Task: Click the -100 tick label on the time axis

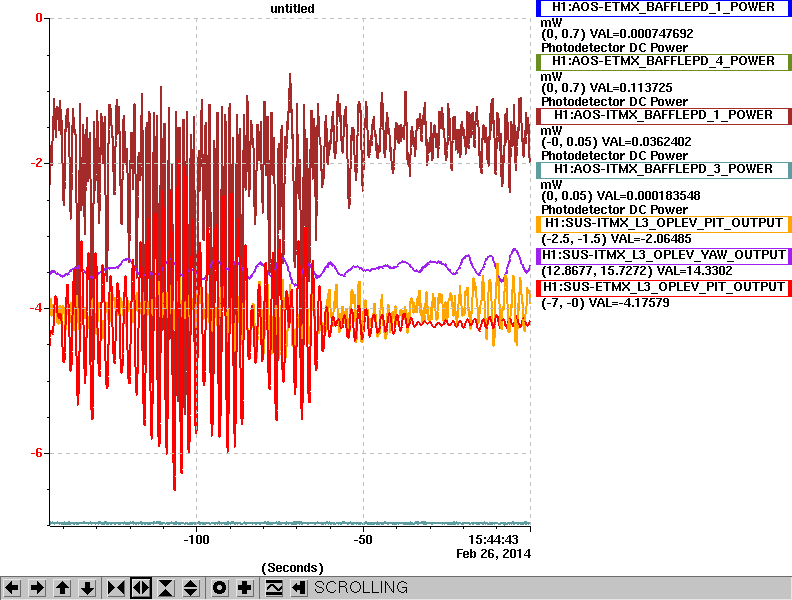Action: (x=196, y=540)
